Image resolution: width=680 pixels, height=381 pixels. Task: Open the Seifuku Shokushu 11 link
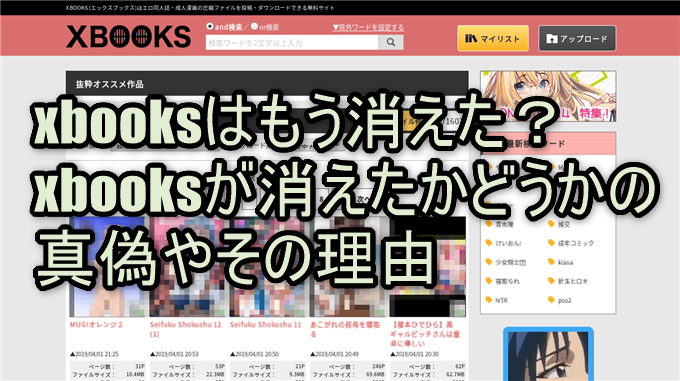point(265,325)
